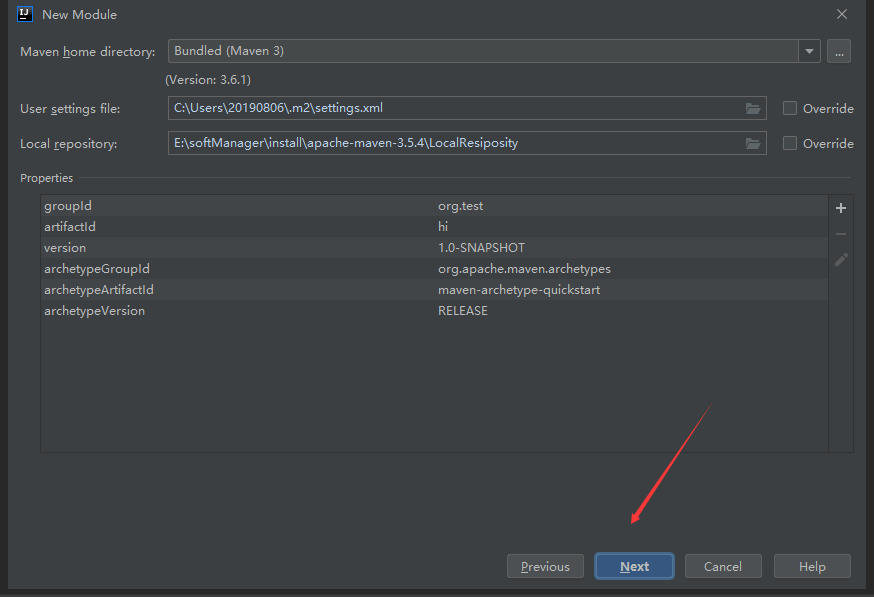Click the org.test value cell
Image resolution: width=874 pixels, height=597 pixels.
point(460,206)
